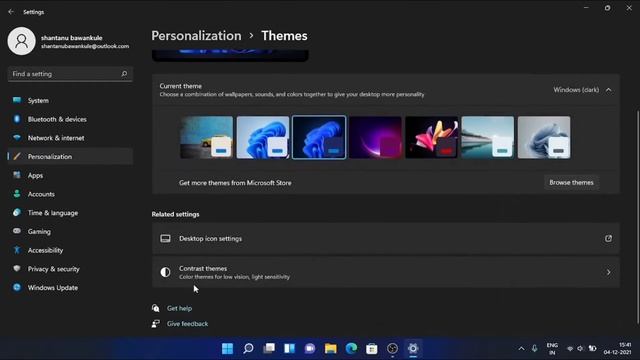Select the yellow car wall theme thumbnail

tap(207, 137)
